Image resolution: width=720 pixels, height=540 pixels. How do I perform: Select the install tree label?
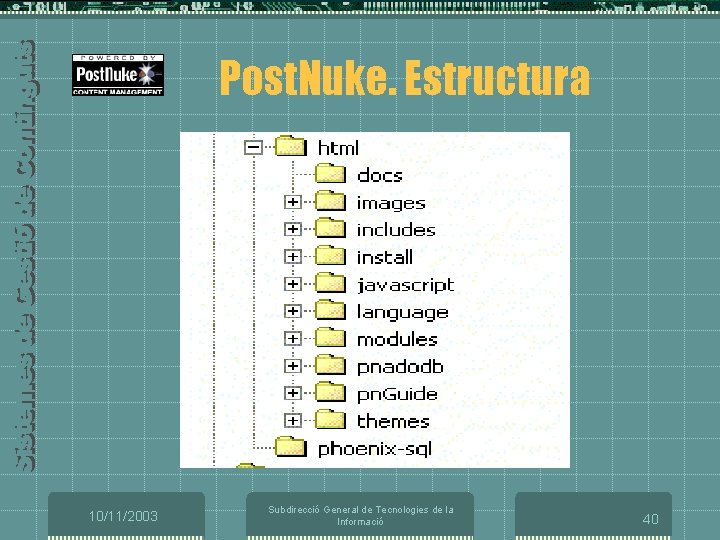[x=385, y=257]
